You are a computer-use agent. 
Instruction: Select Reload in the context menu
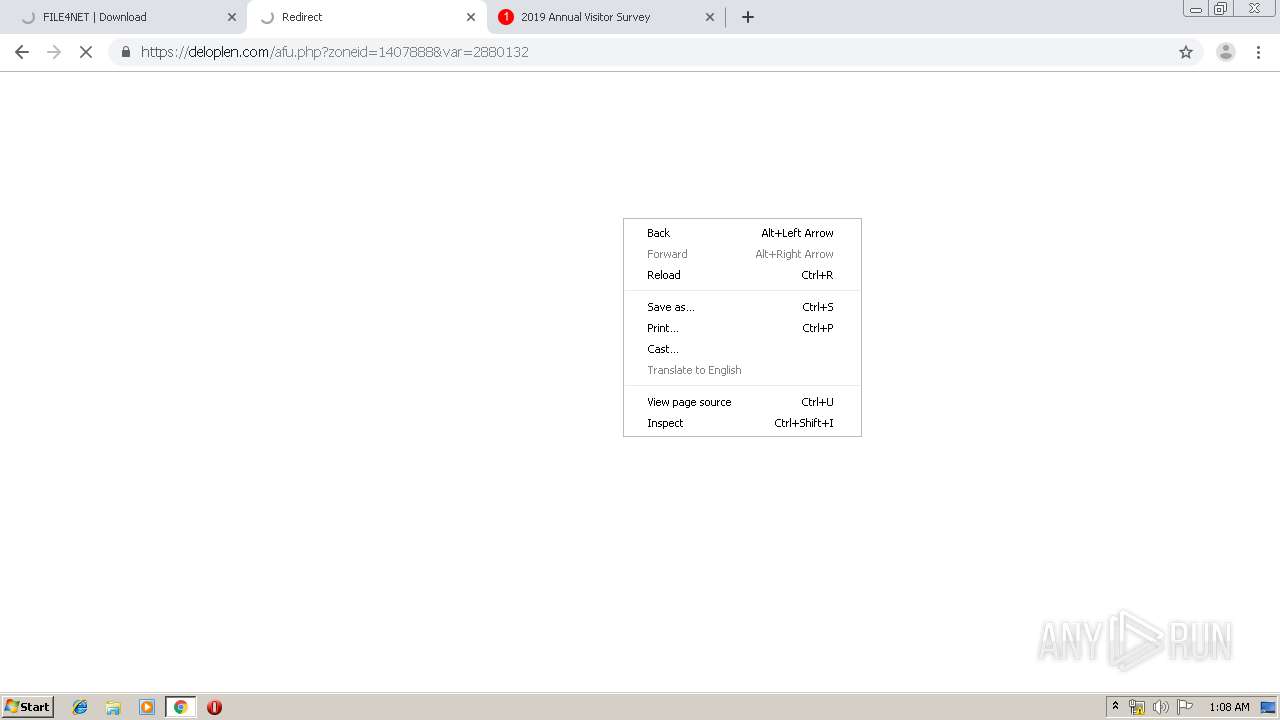(741, 275)
